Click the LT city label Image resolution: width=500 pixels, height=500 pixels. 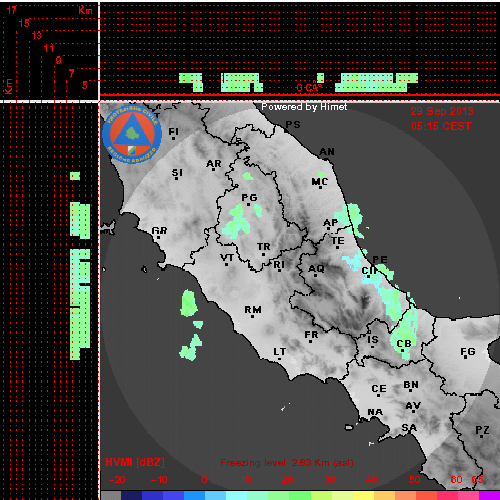pyautogui.click(x=279, y=352)
